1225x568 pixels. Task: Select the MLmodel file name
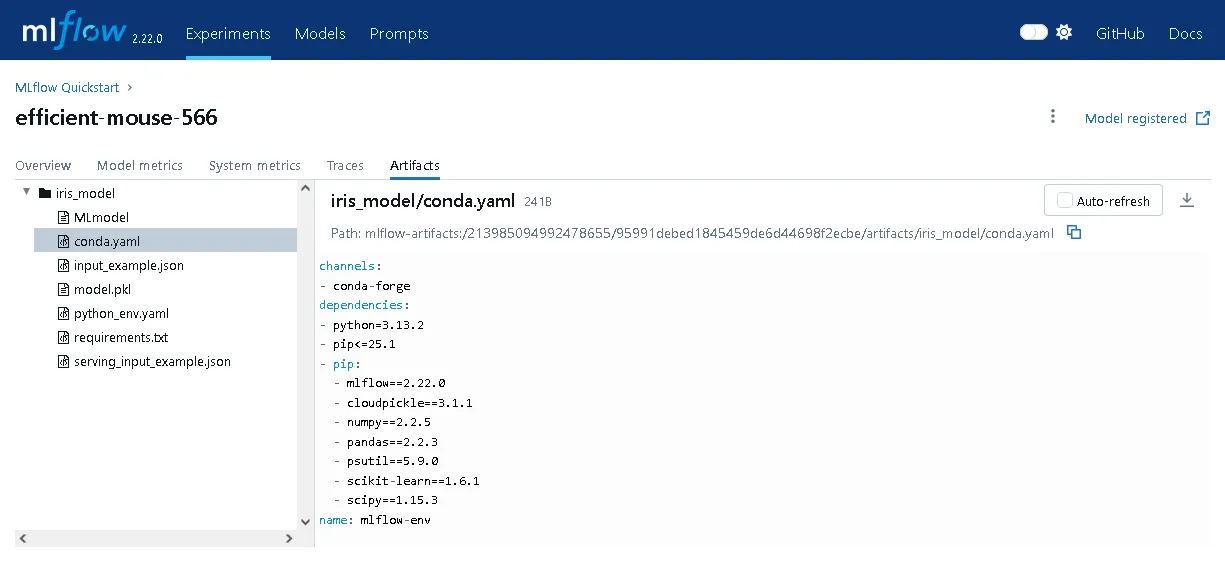[101, 217]
